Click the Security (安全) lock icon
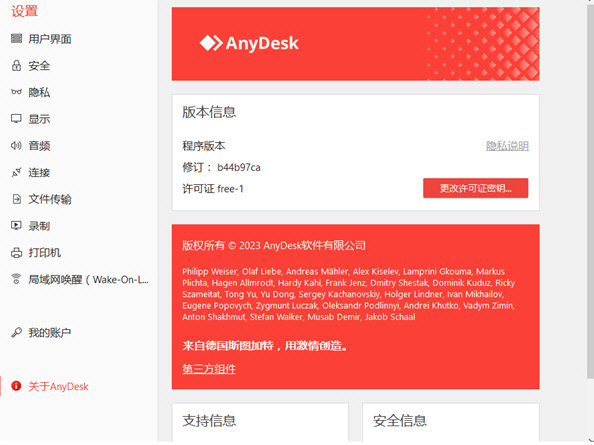Viewport: 594px width, 445px height. point(16,66)
